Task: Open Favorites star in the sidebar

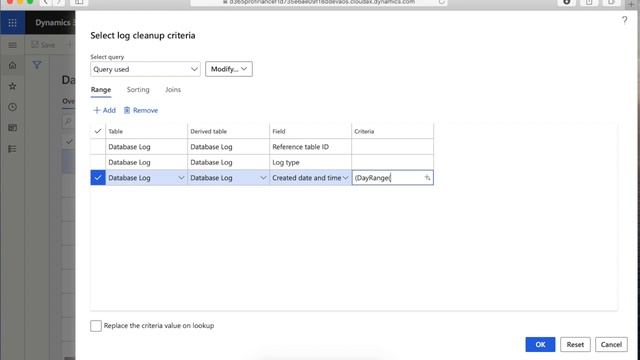Action: point(12,86)
